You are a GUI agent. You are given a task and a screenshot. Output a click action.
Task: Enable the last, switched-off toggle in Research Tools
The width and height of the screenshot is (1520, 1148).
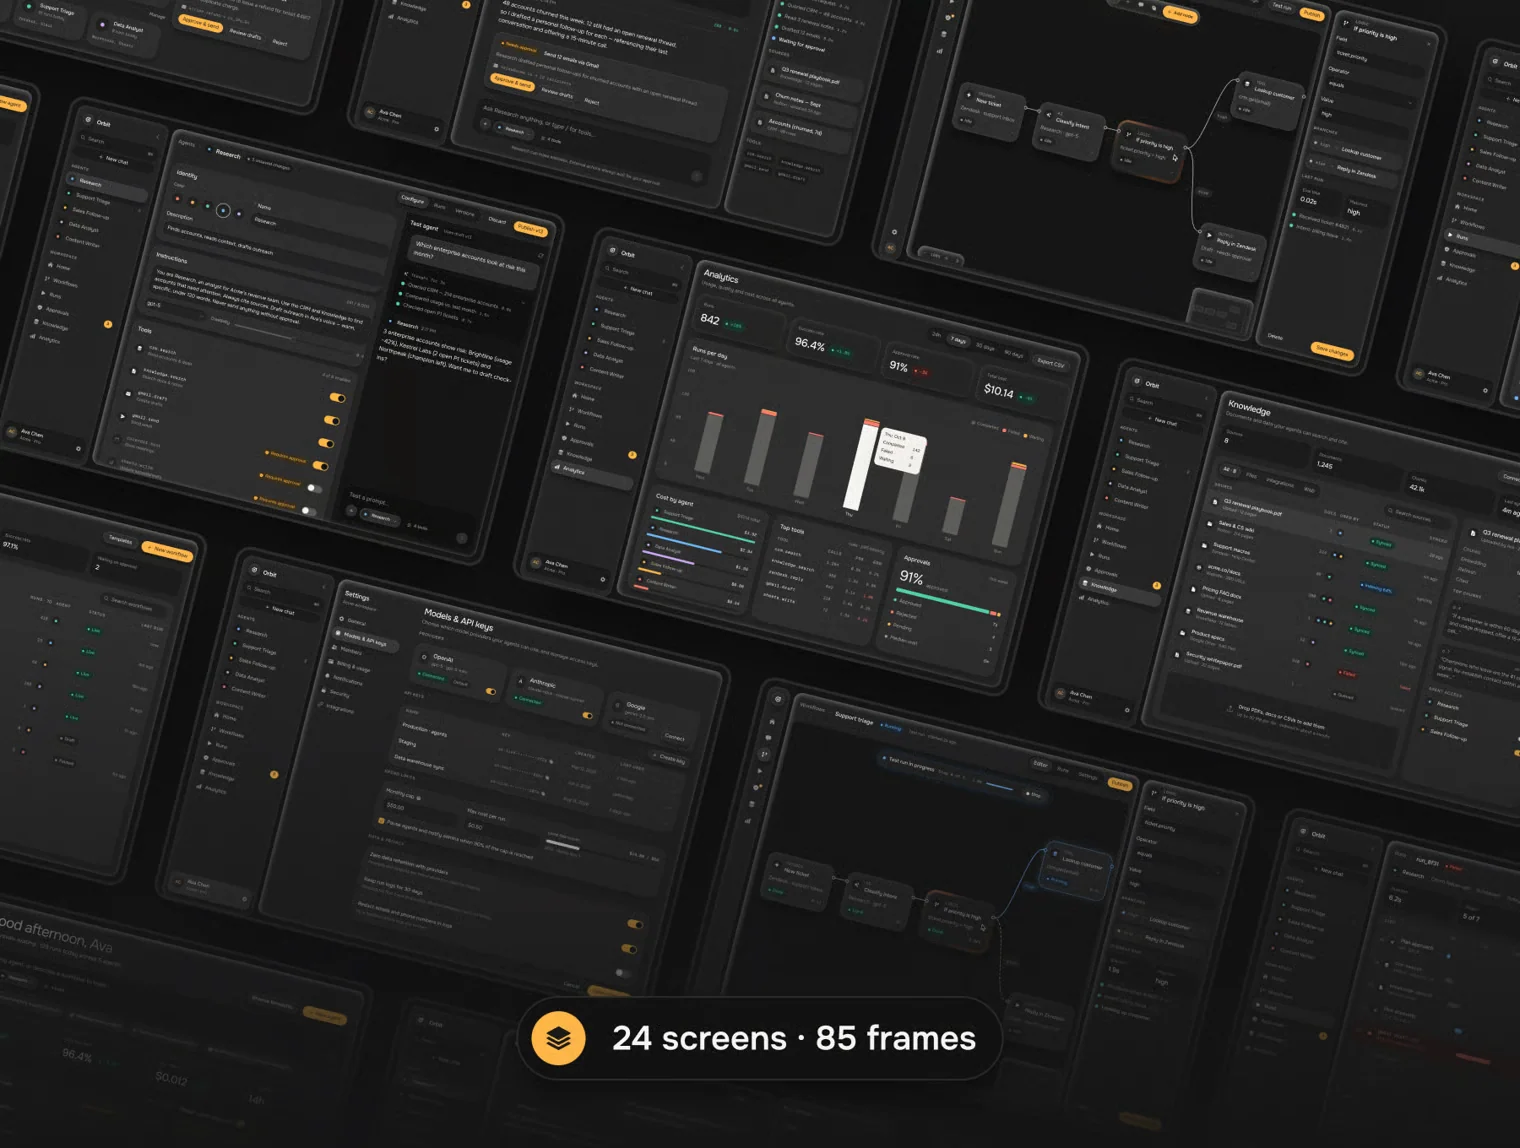click(308, 511)
